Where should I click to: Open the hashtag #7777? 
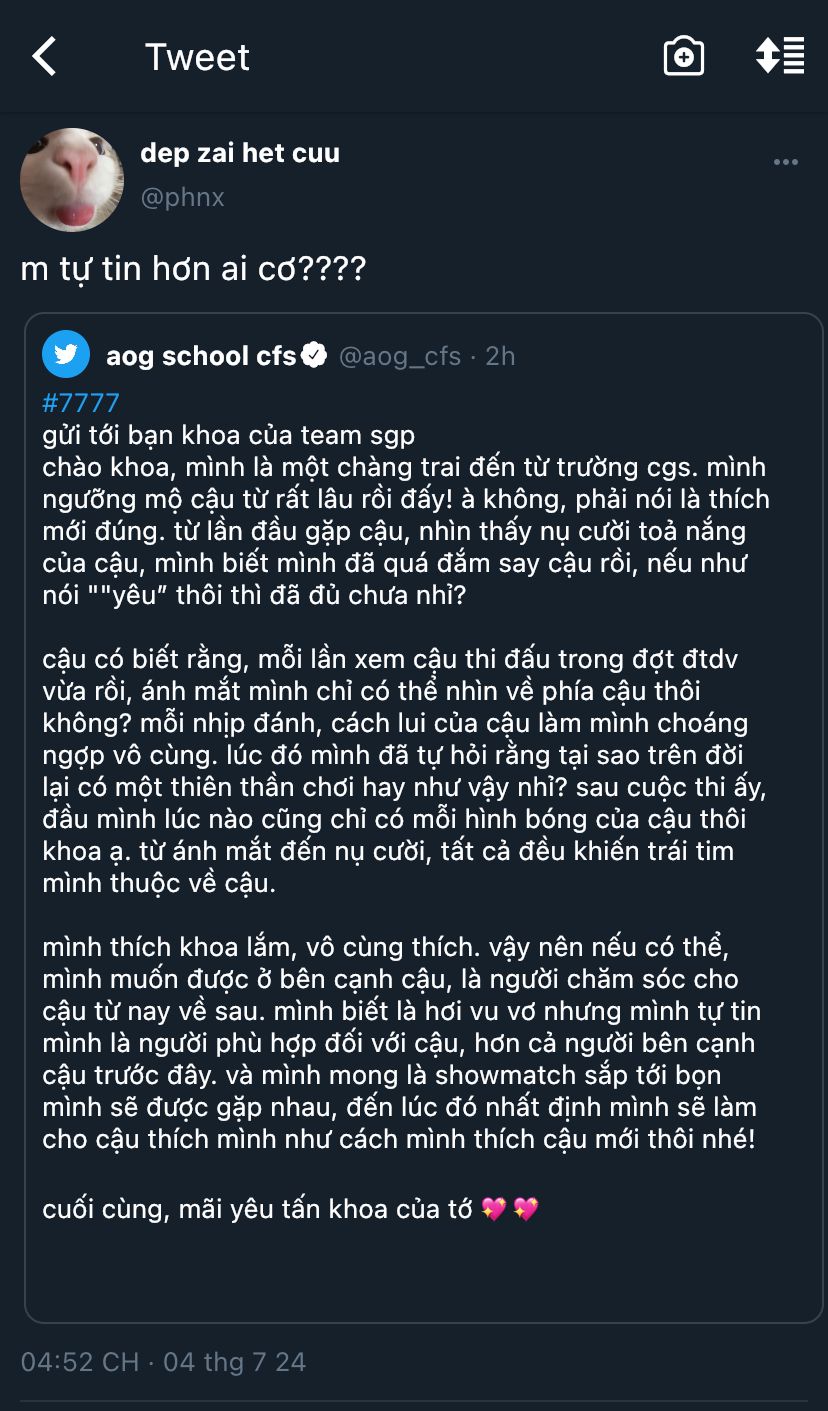pos(81,403)
